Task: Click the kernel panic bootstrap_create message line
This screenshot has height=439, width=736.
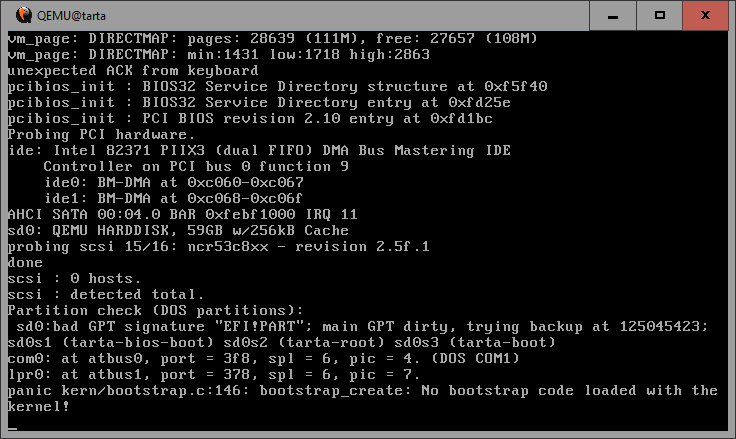Action: (x=362, y=391)
